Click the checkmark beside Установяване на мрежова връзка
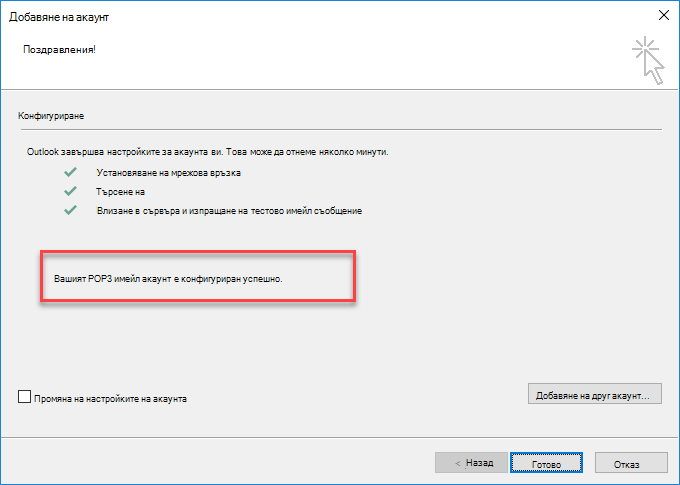Screen dimensions: 680x485 click(70, 172)
